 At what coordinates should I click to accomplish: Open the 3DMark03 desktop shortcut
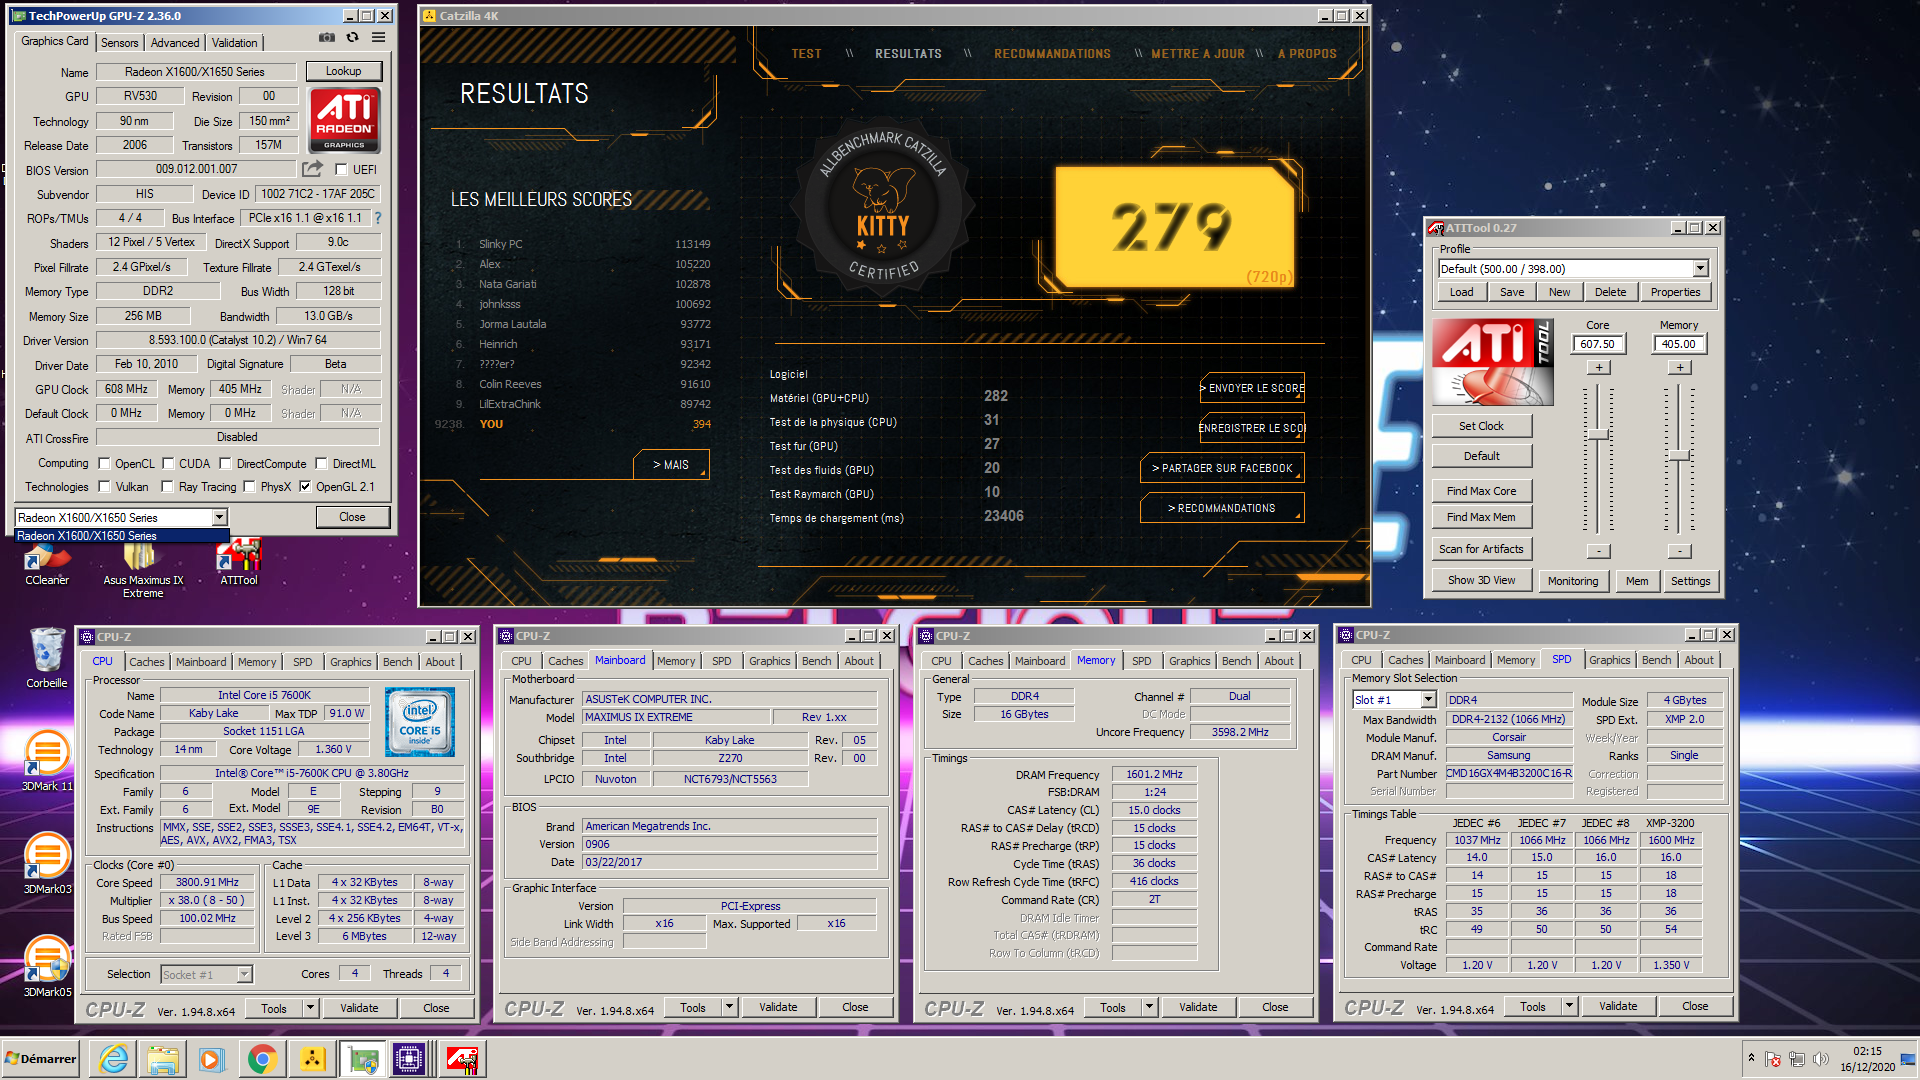pyautogui.click(x=47, y=864)
